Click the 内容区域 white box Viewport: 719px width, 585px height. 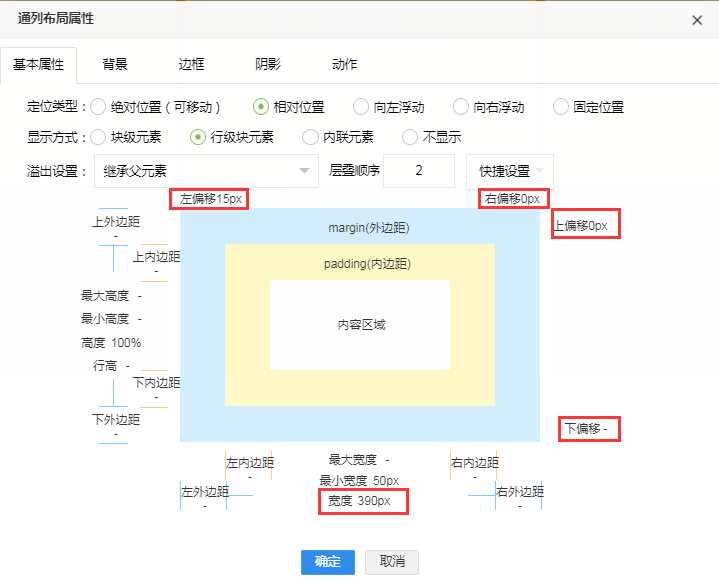point(360,325)
